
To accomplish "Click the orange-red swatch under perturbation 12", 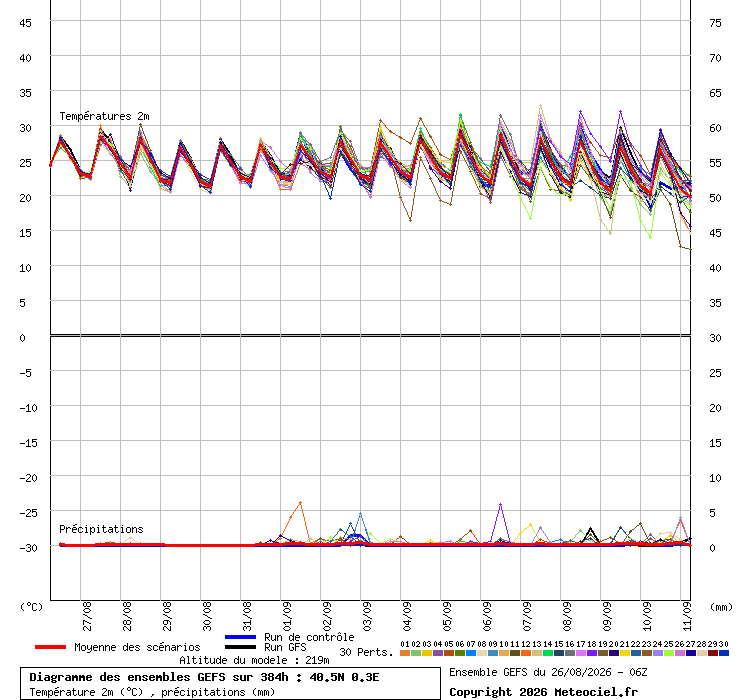I will 526,653.
